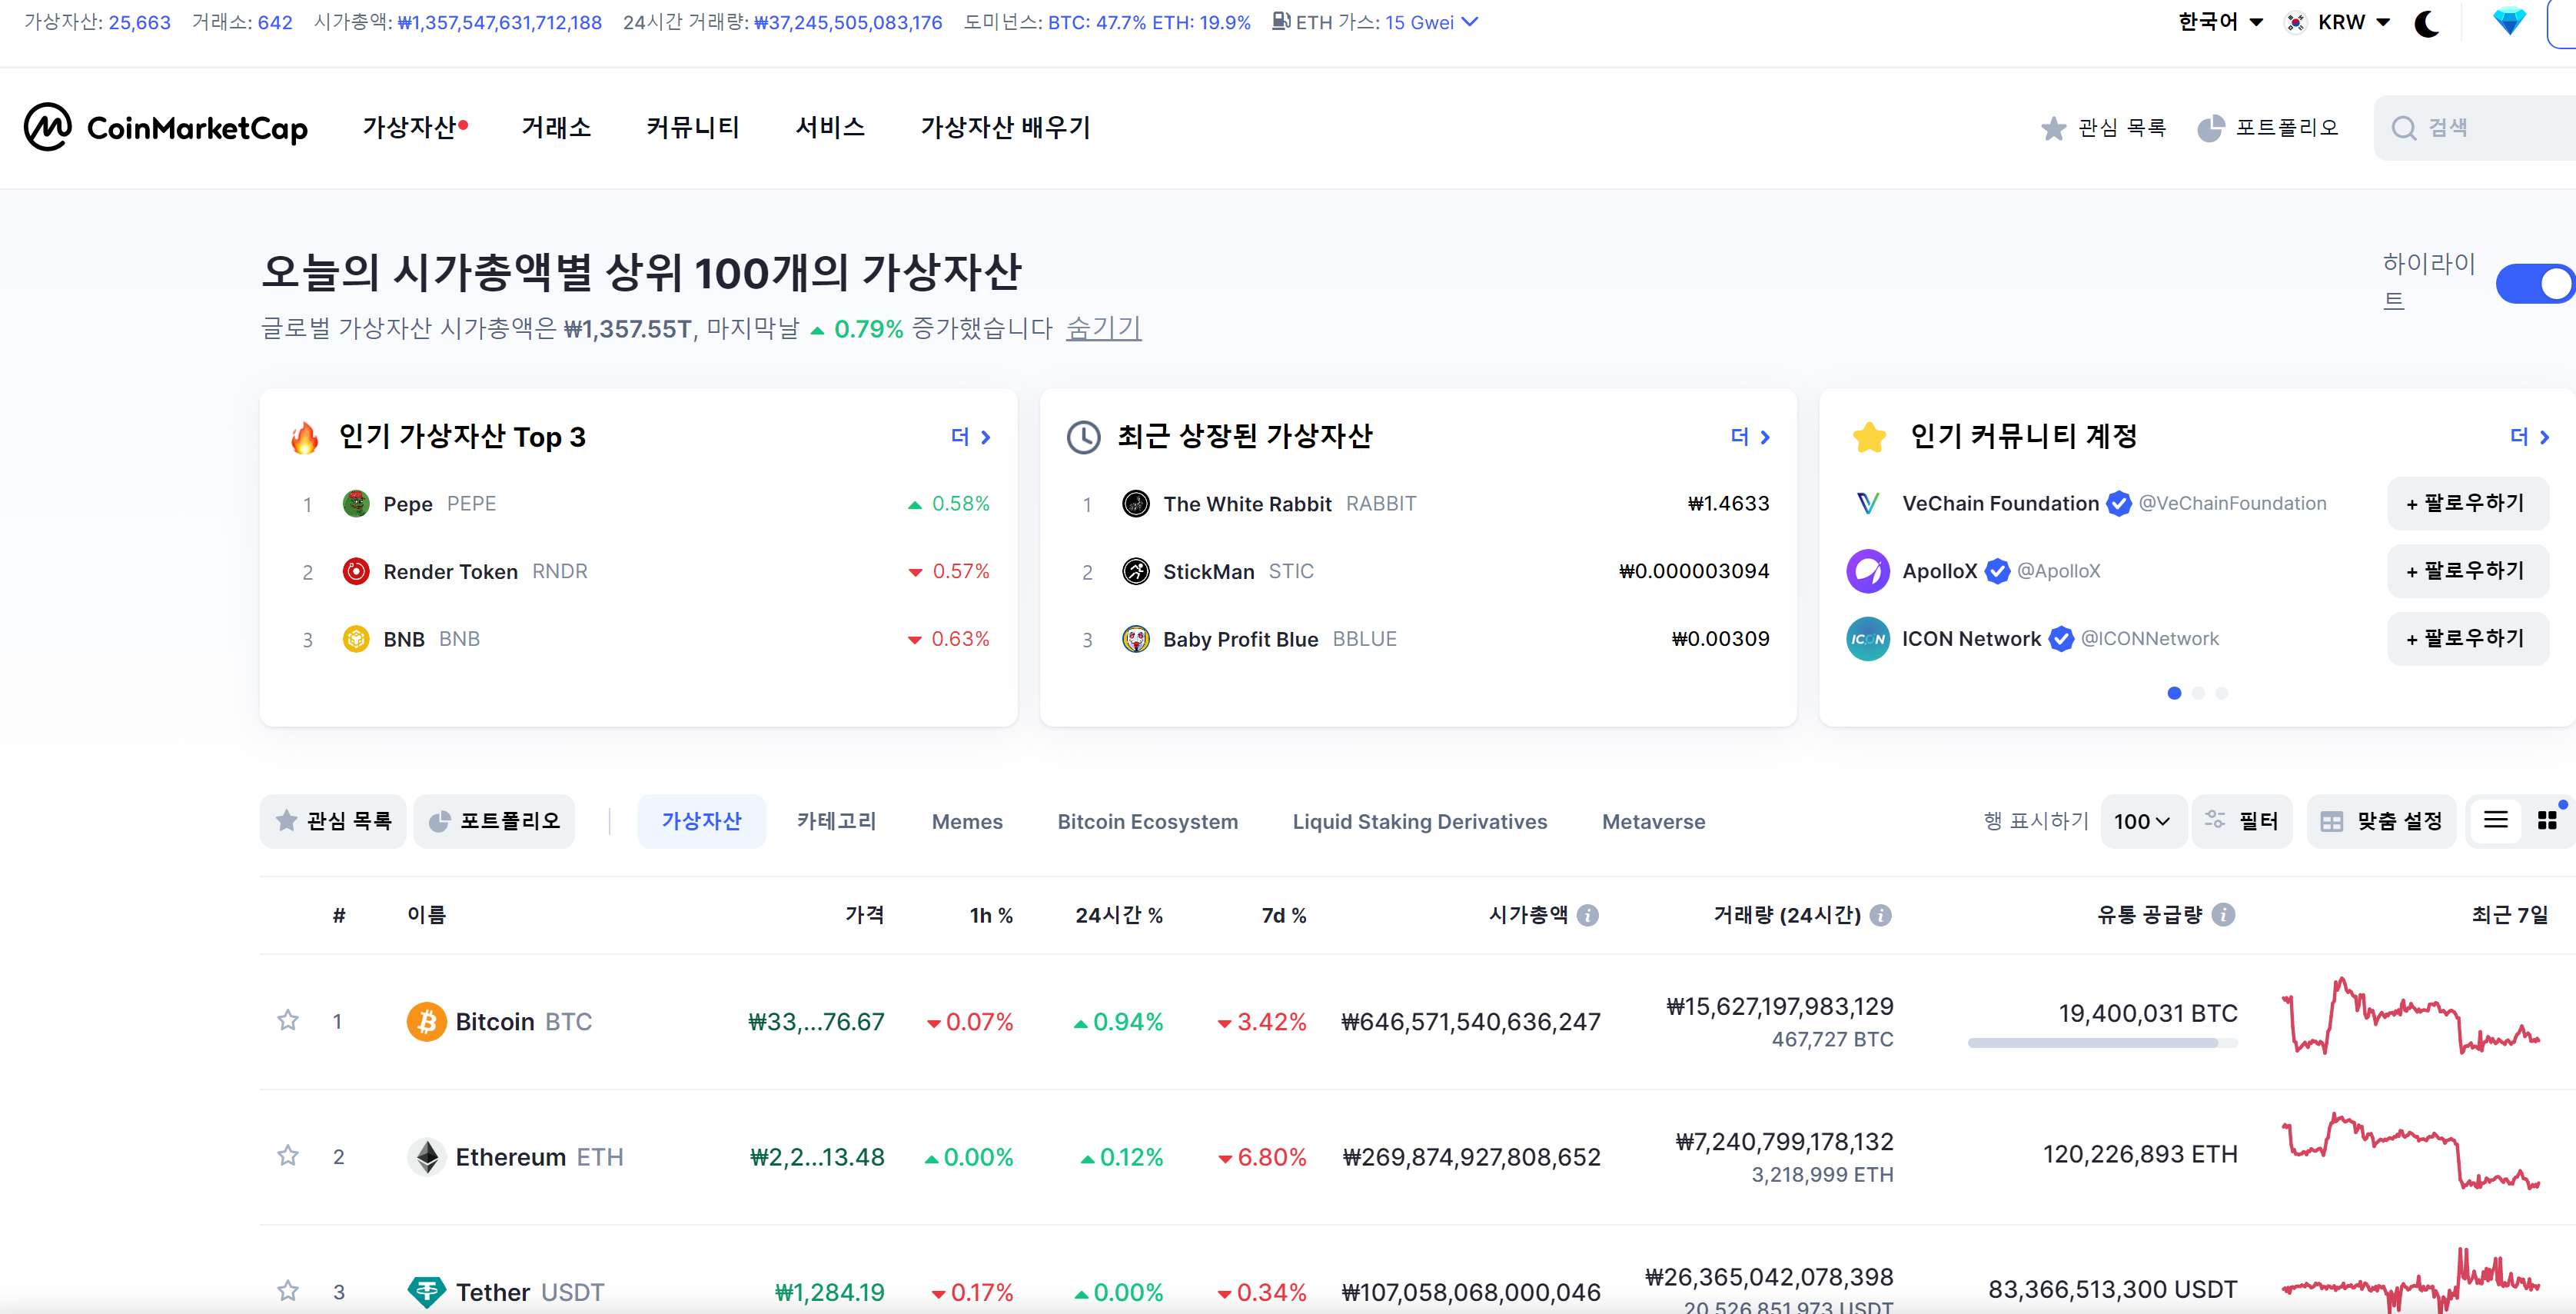Click the market cap info icon
The width and height of the screenshot is (2576, 1314).
[1588, 915]
